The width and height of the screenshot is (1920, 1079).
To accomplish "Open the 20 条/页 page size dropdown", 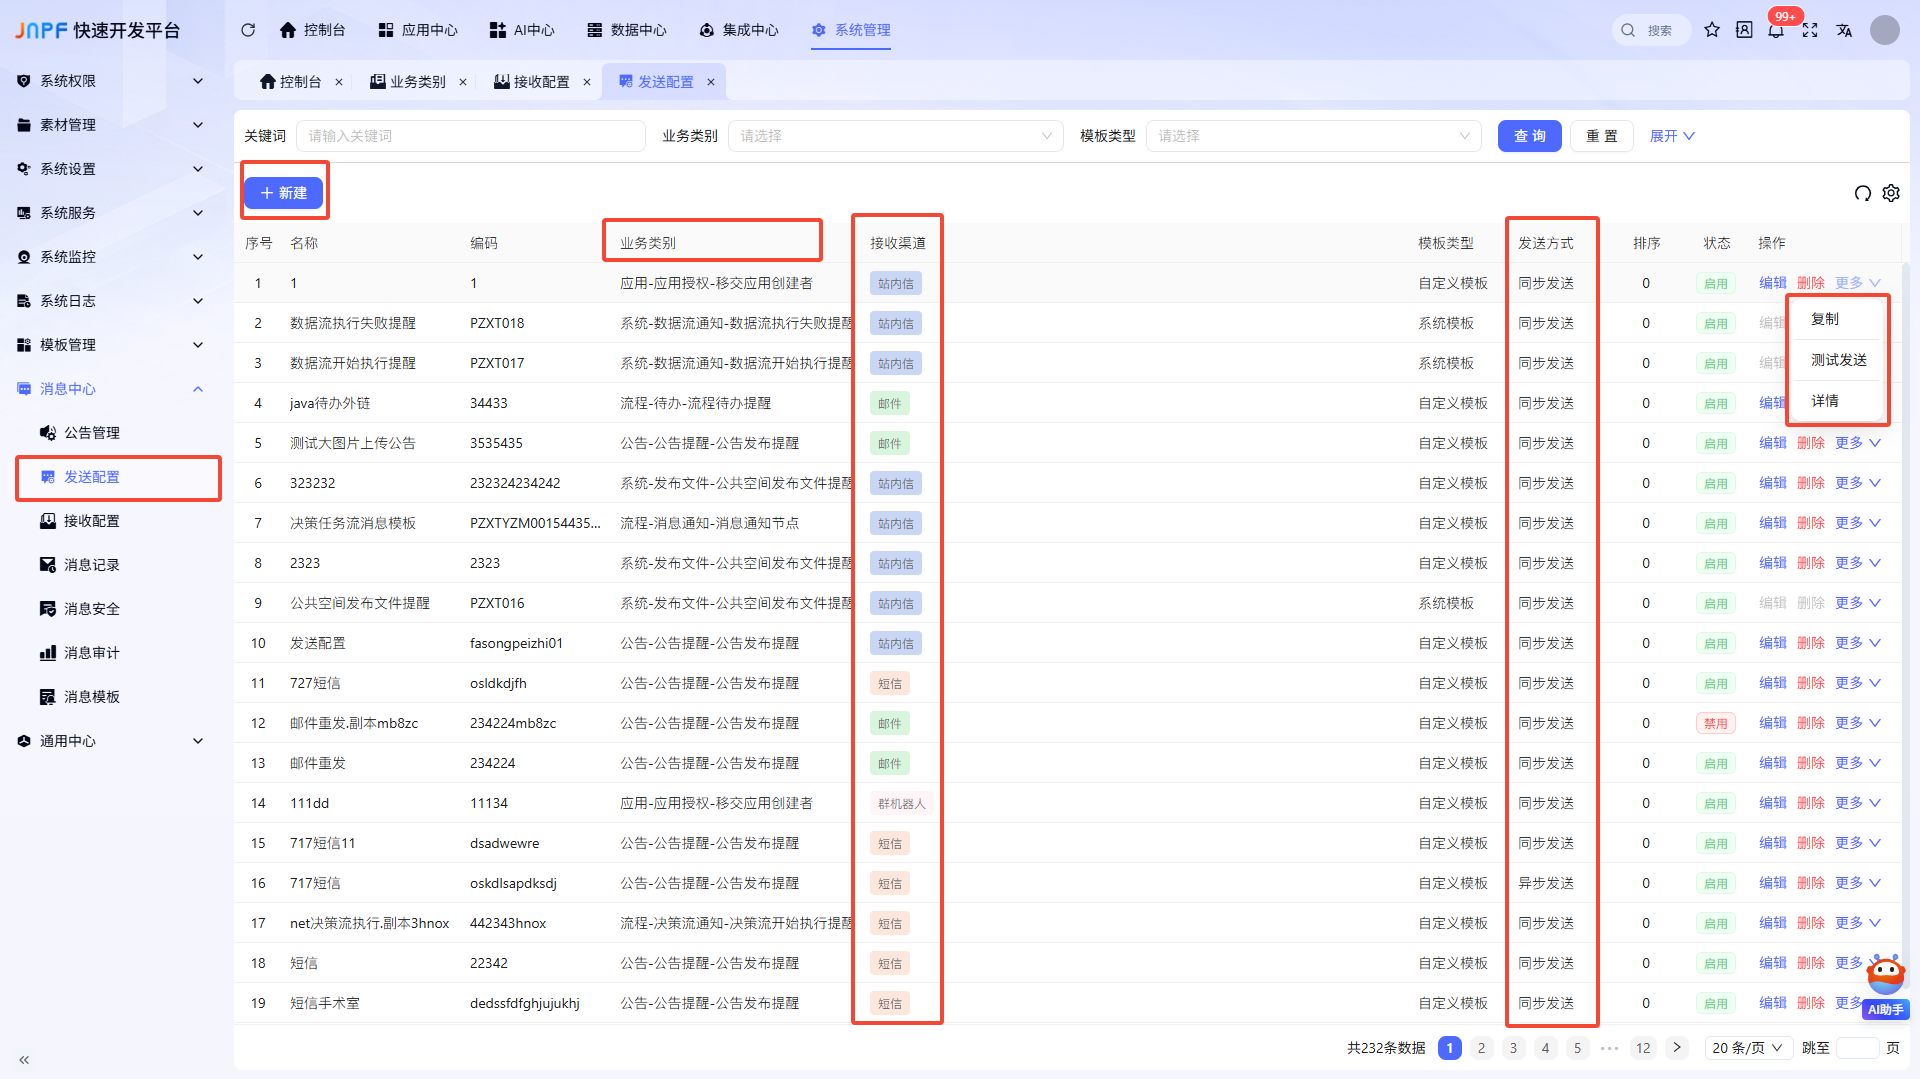I will tap(1747, 1048).
